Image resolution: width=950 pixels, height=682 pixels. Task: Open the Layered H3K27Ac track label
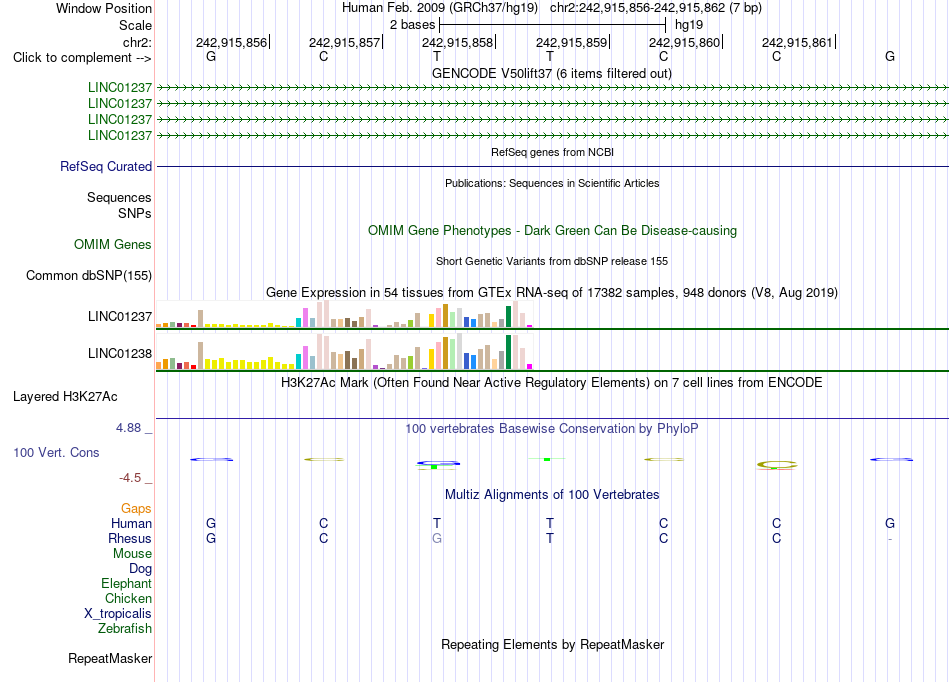[65, 397]
